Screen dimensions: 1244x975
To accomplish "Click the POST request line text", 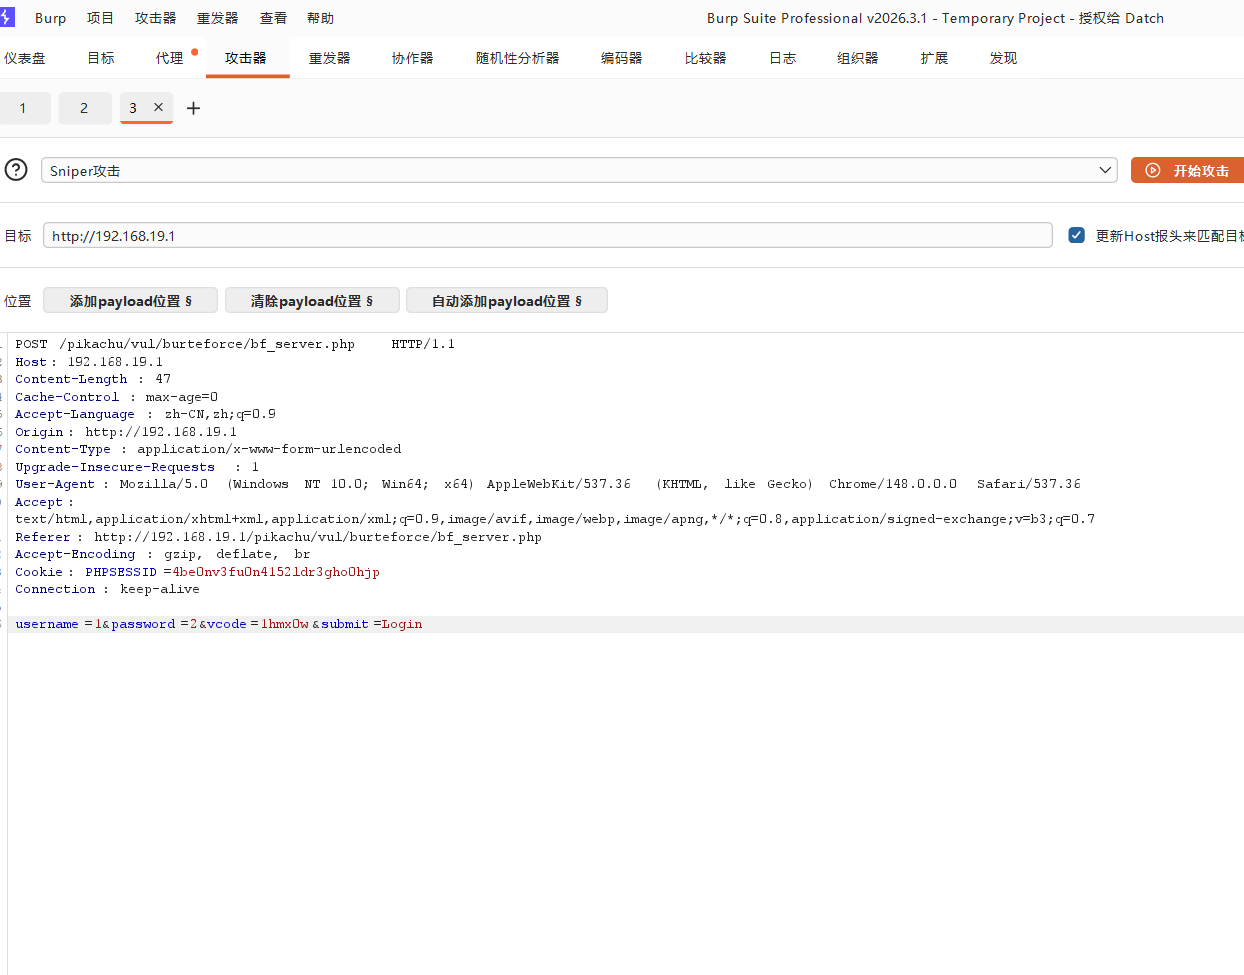I will click(235, 344).
